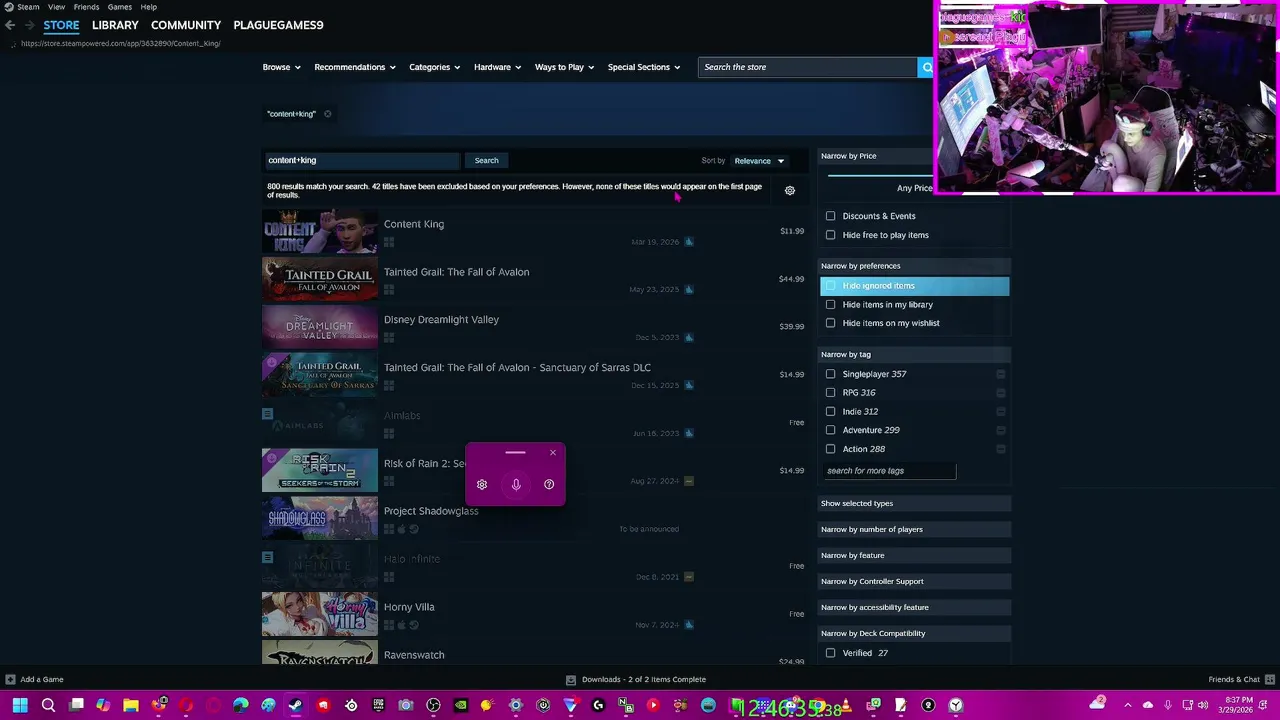This screenshot has height=720, width=1280.
Task: Open PLAGUEGAMES9 profile tab
Action: click(278, 25)
